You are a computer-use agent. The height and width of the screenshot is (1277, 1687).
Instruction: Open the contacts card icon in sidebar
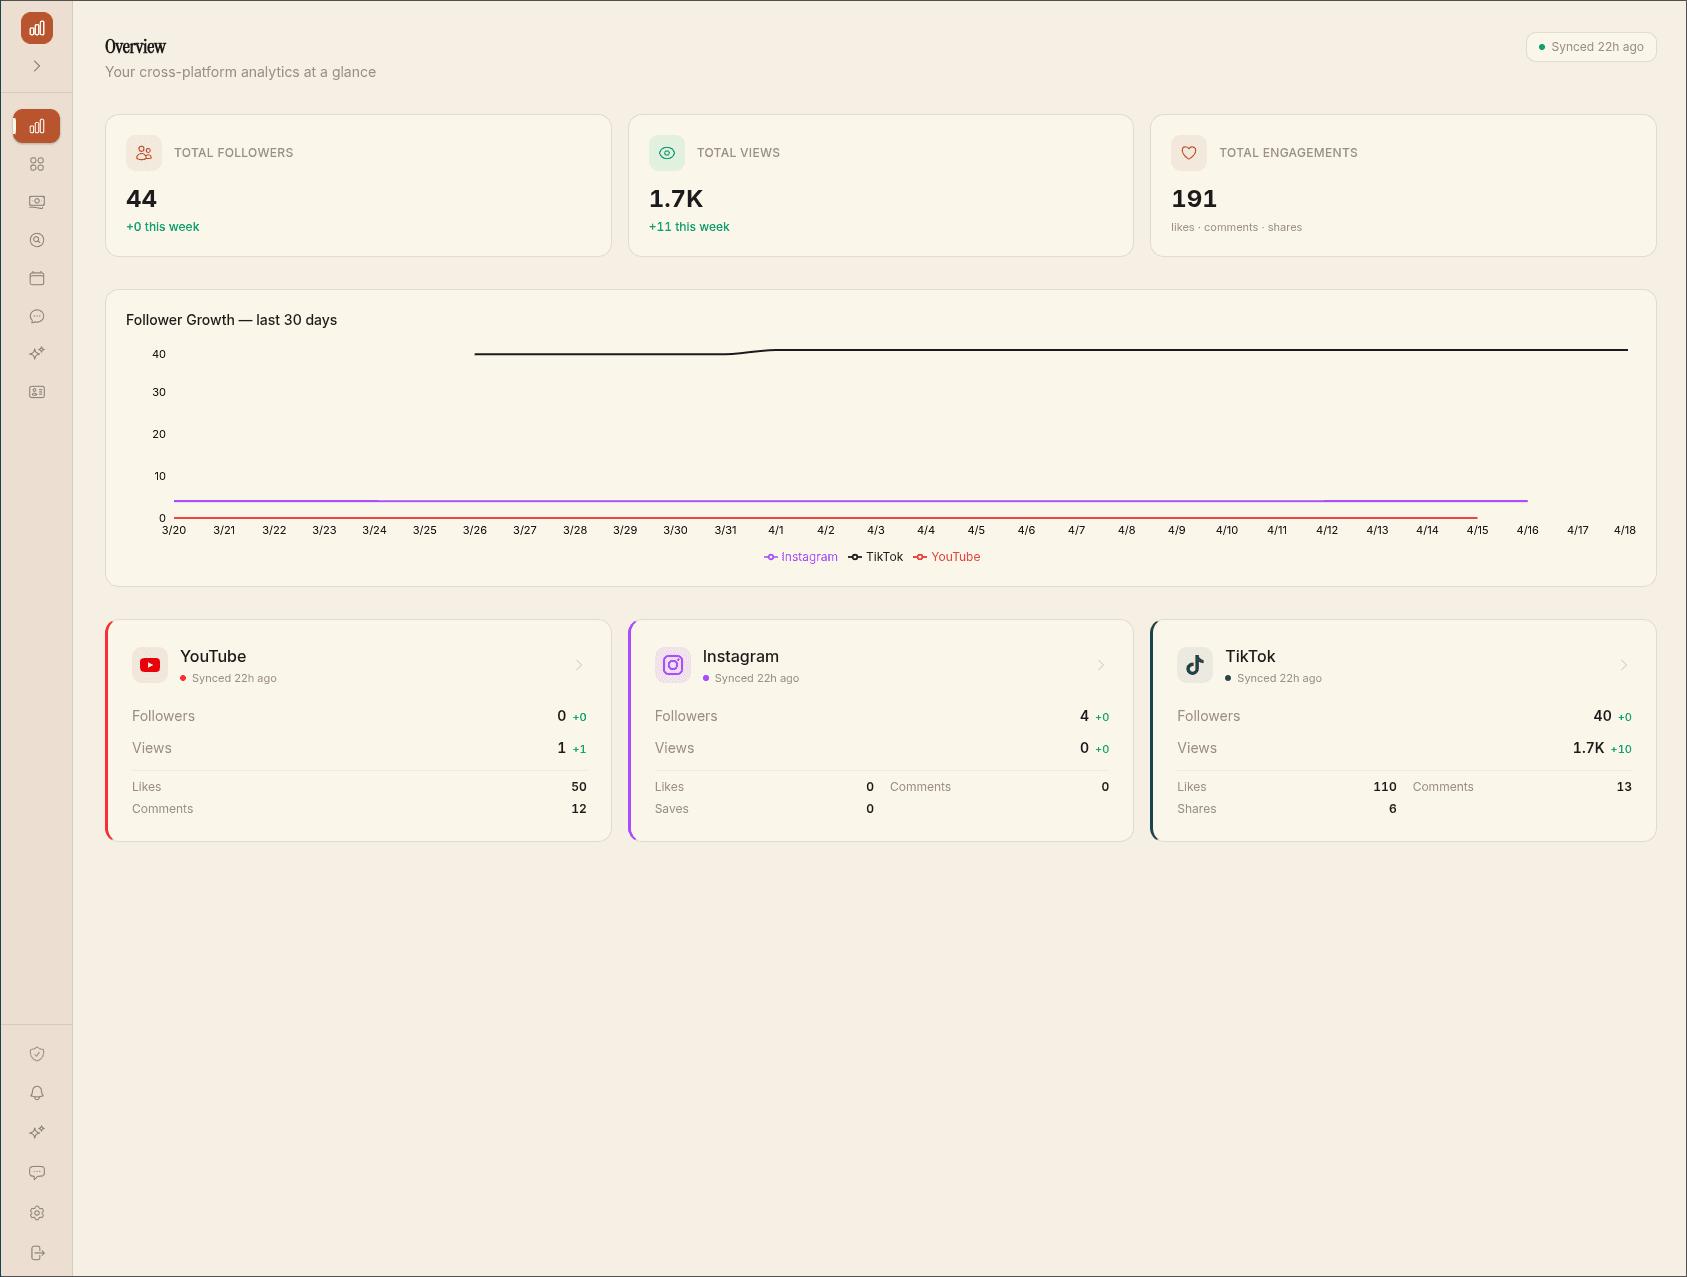(x=37, y=391)
